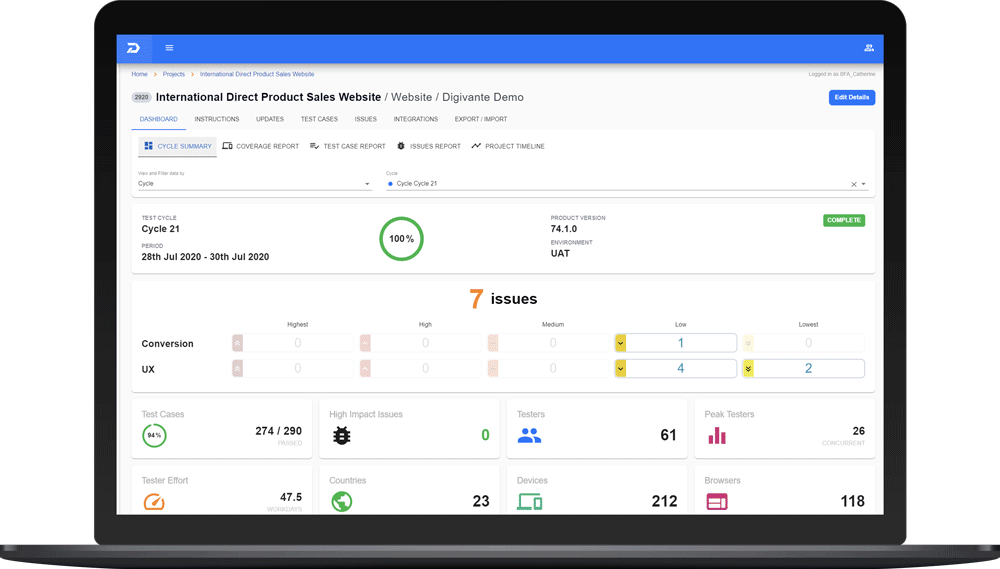
Task: Click the Issues Report bug icon
Action: [401, 146]
